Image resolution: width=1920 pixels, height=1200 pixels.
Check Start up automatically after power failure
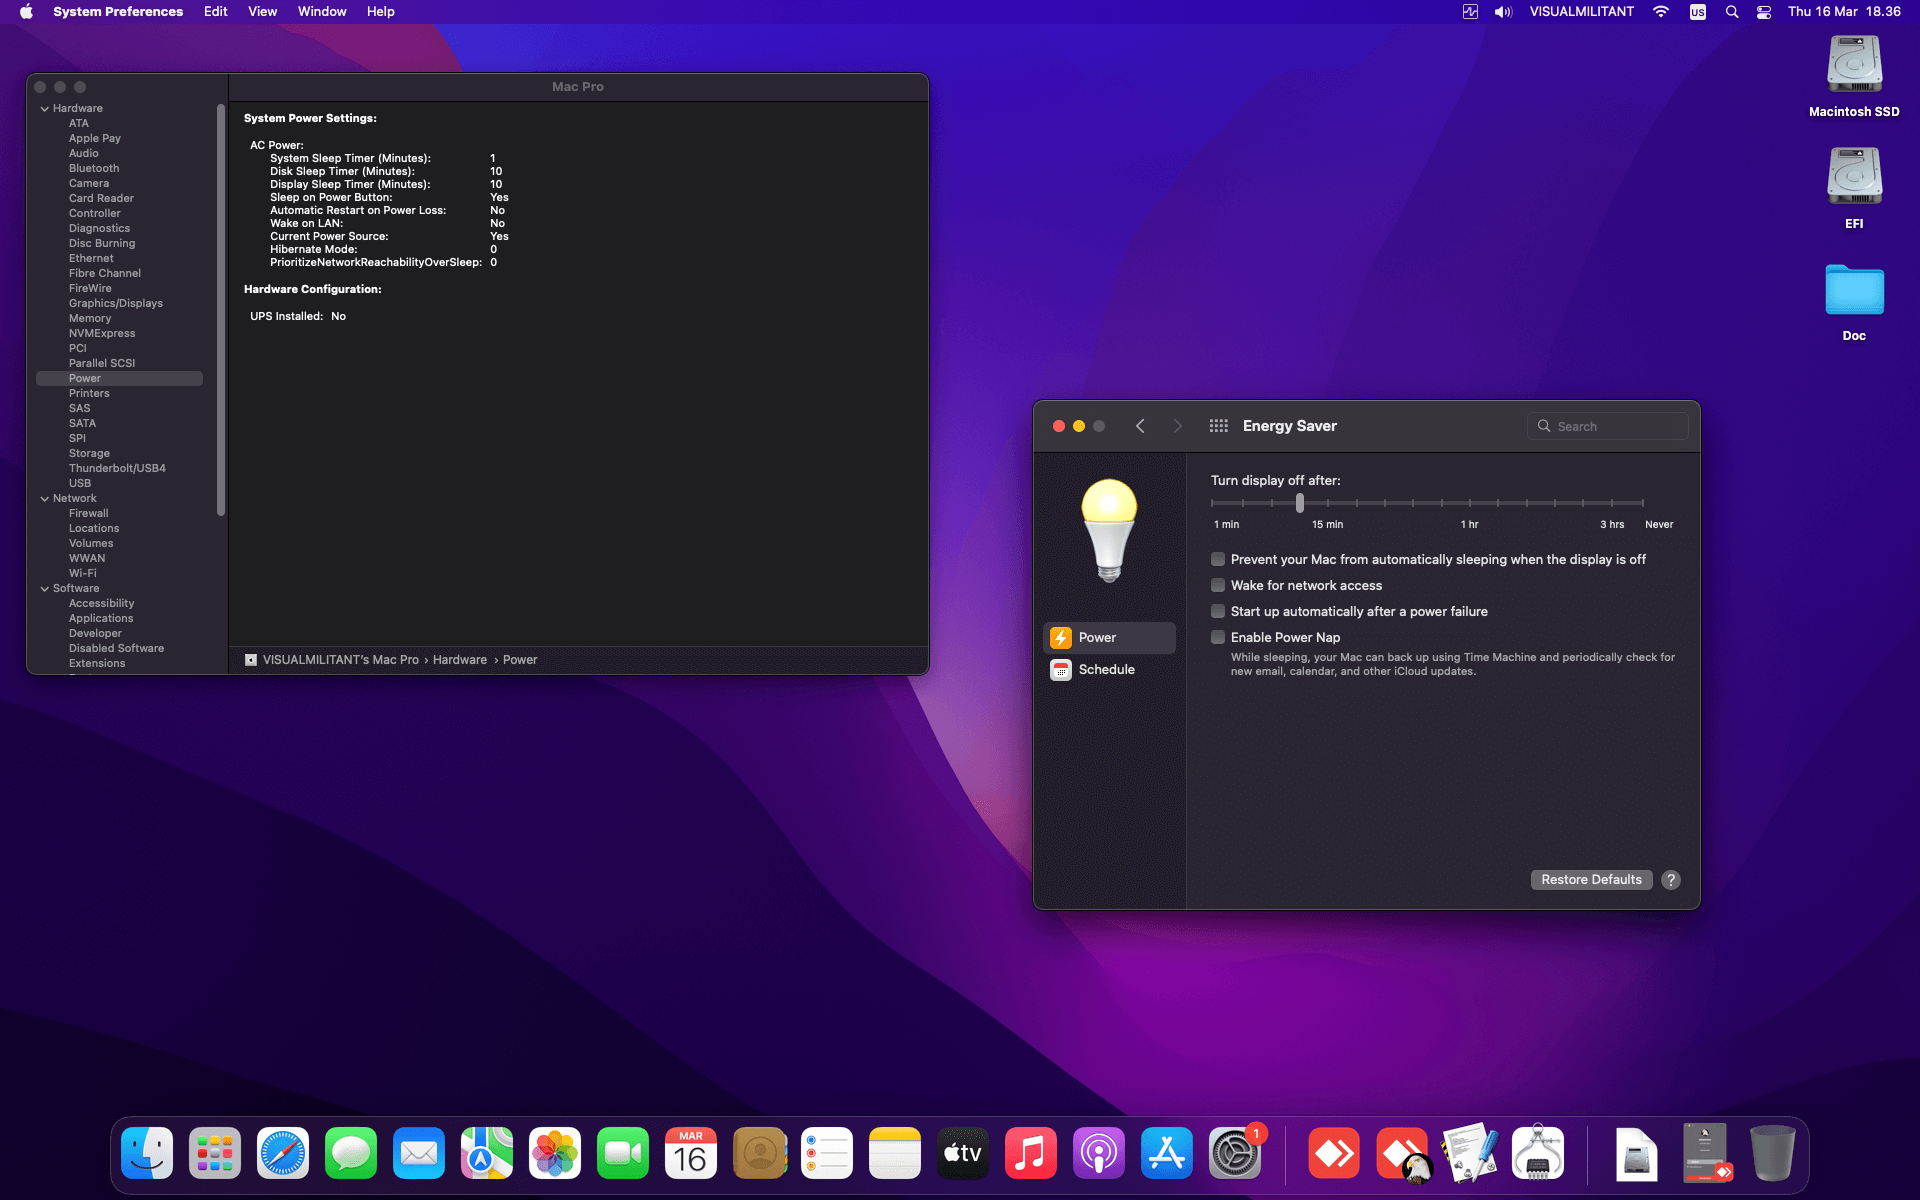click(x=1218, y=612)
